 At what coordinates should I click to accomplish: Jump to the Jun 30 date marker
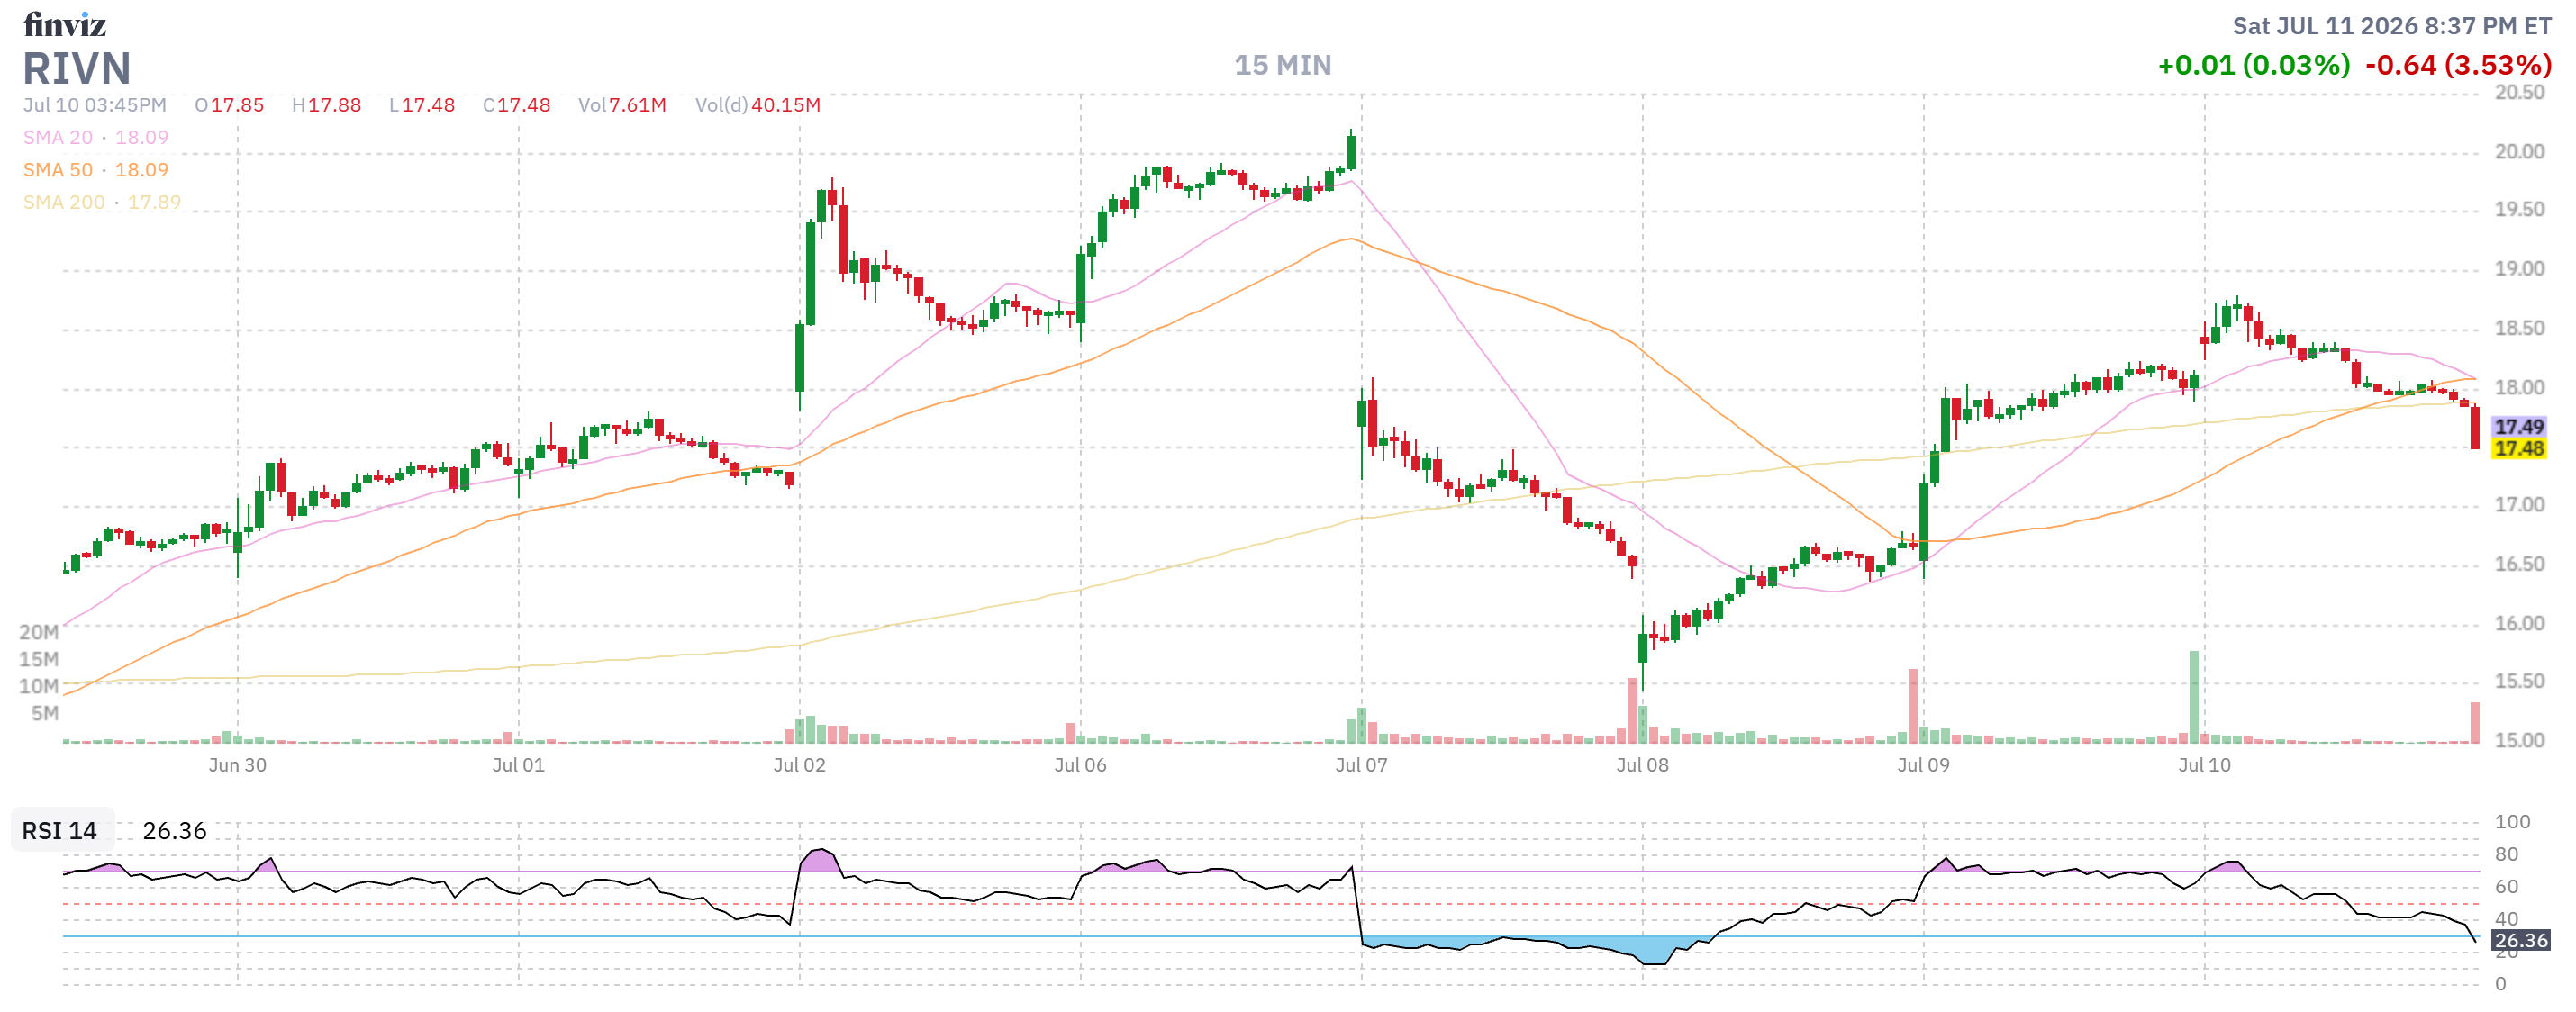coord(237,765)
